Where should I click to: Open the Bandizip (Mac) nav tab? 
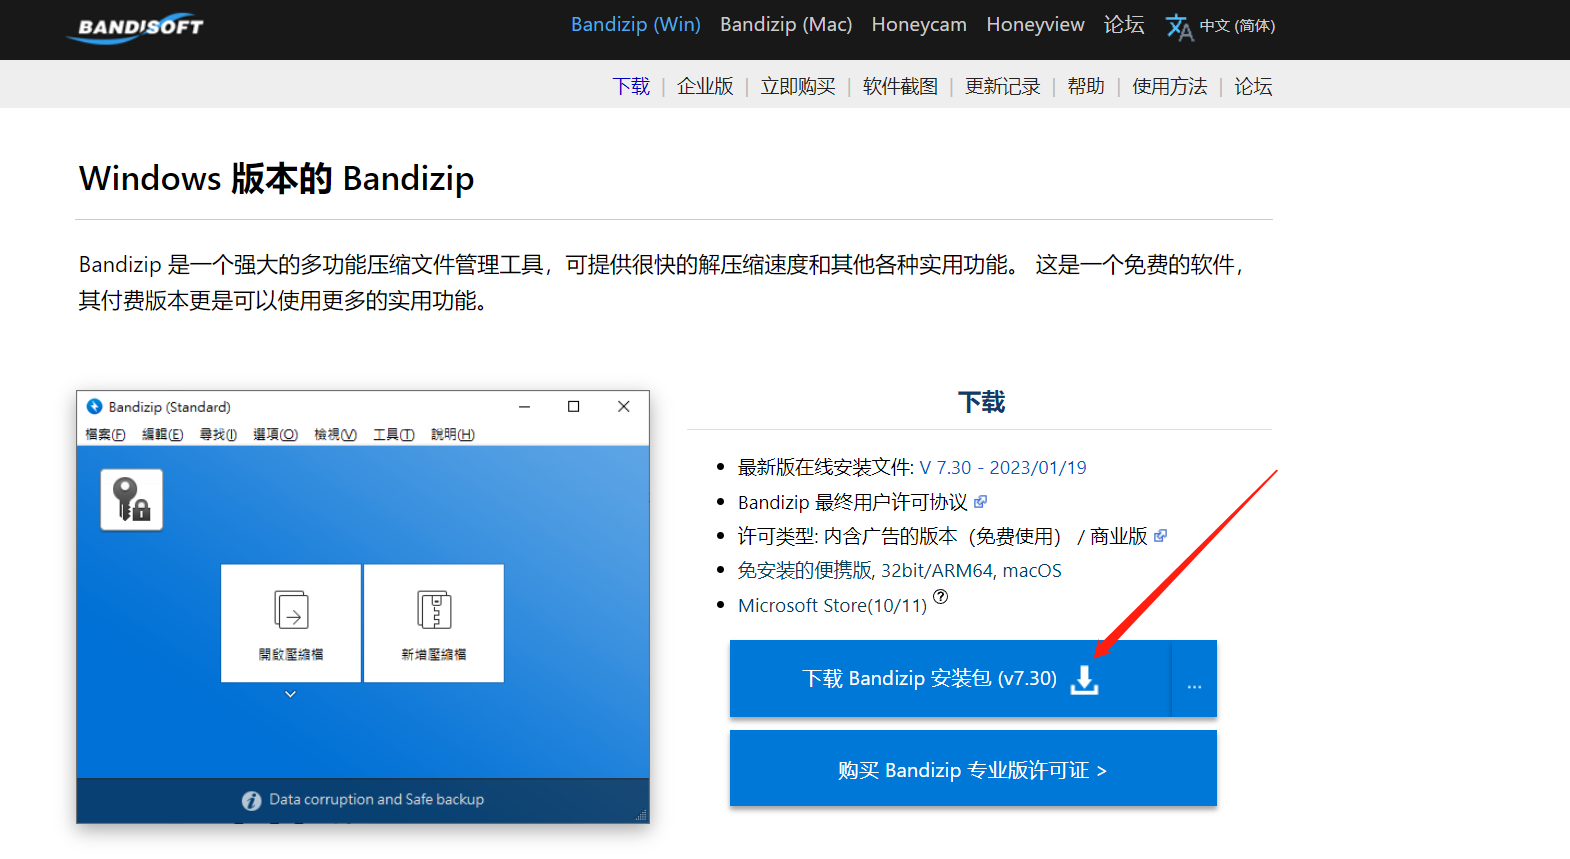786,25
